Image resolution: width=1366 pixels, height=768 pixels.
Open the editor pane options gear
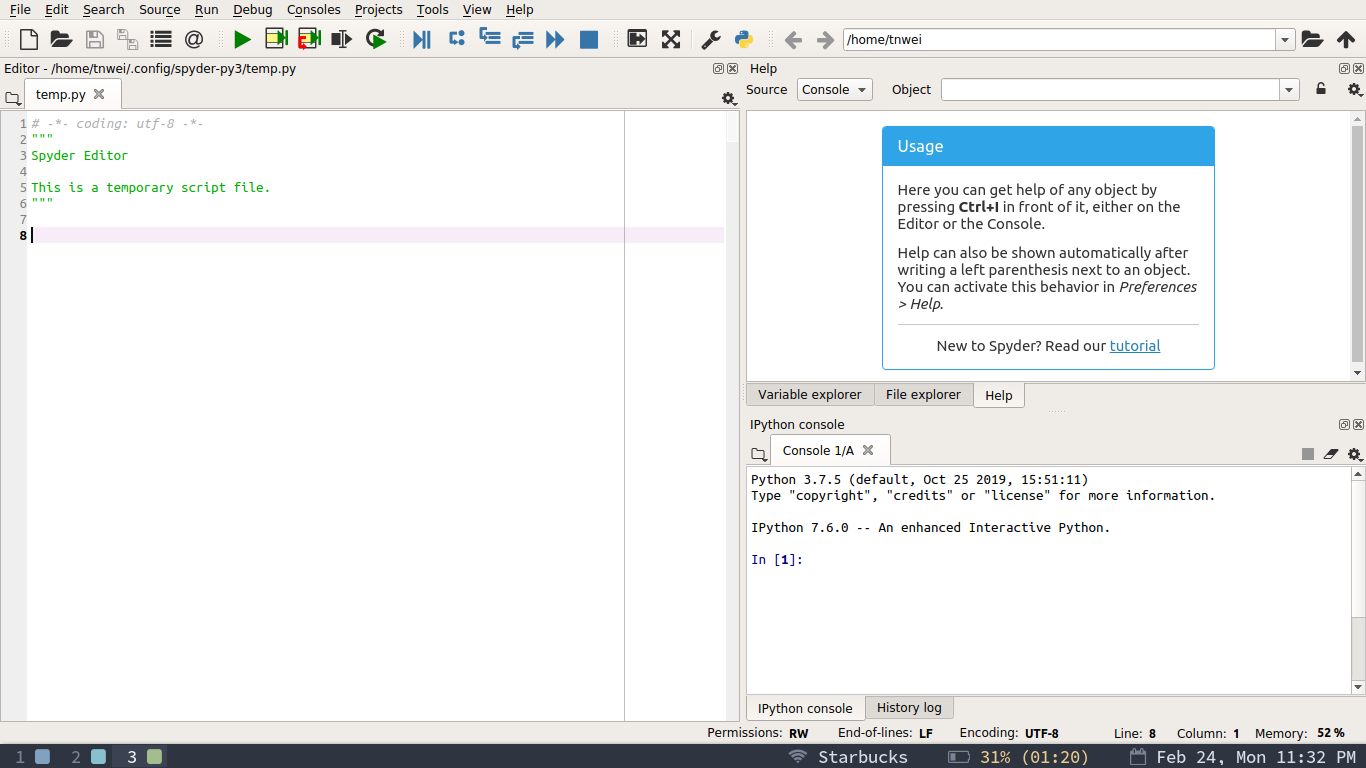click(729, 98)
